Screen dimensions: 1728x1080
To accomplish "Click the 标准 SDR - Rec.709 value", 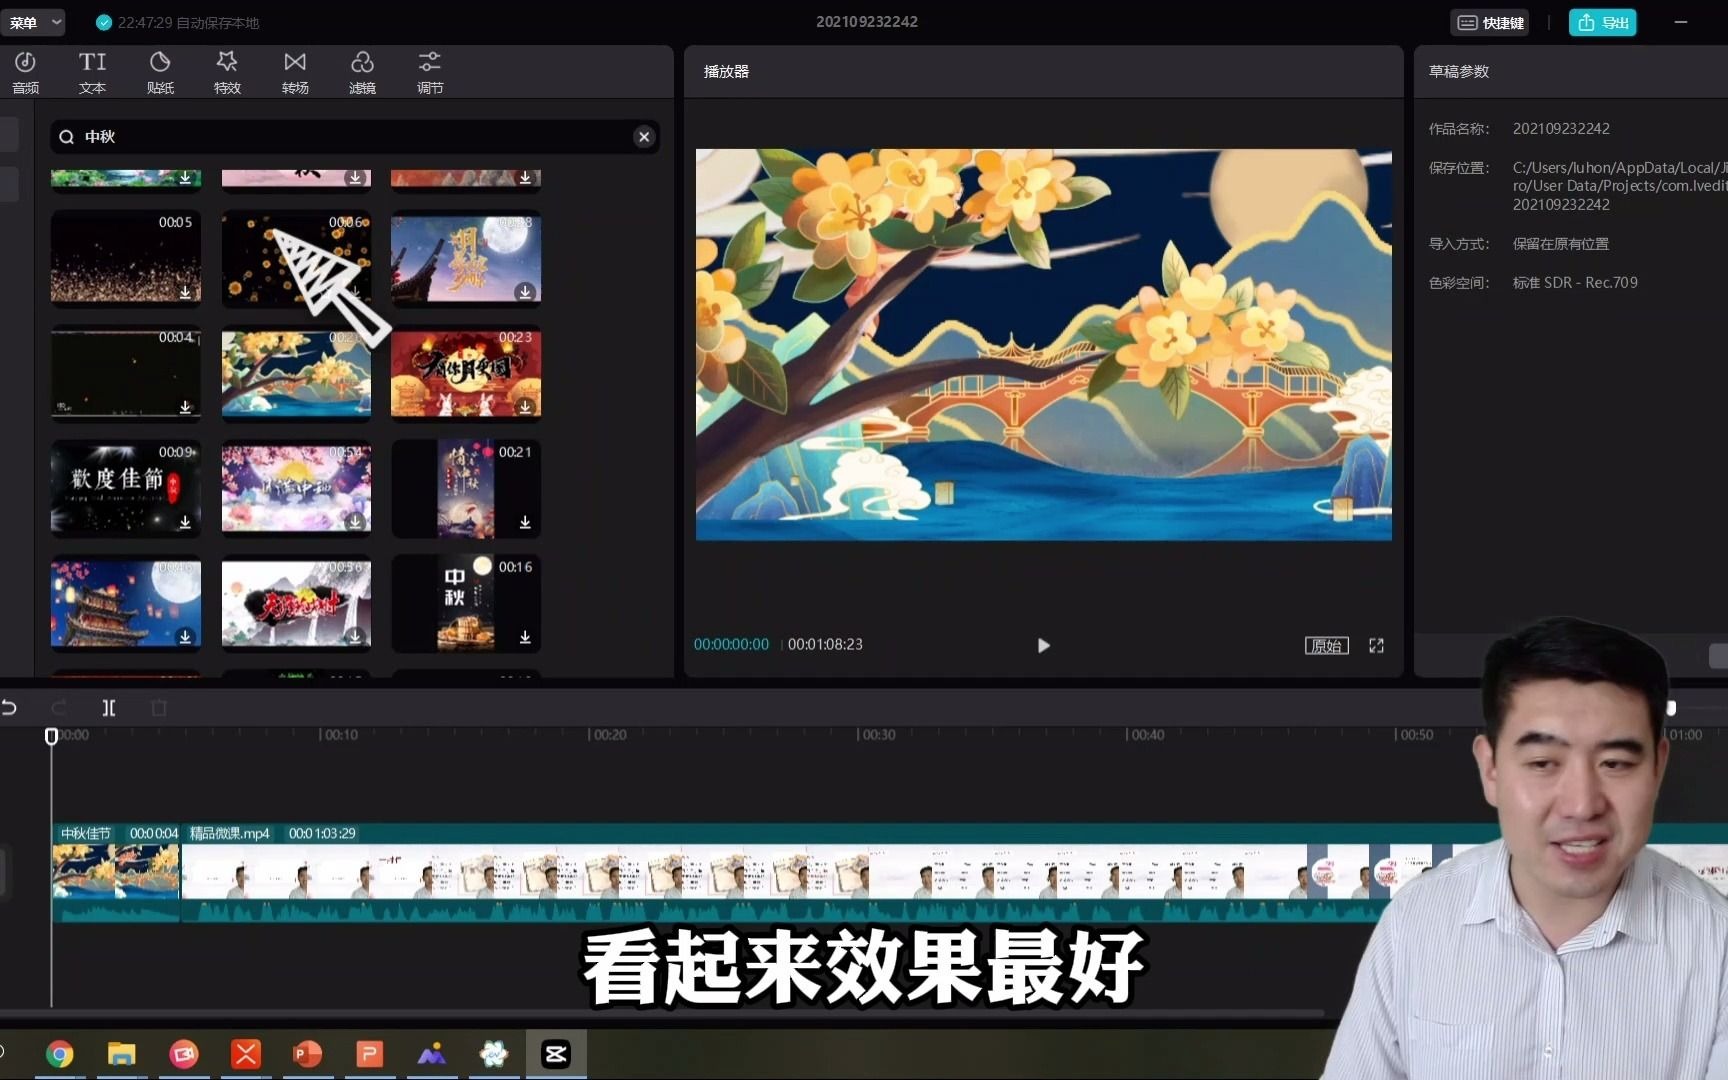I will 1575,283.
